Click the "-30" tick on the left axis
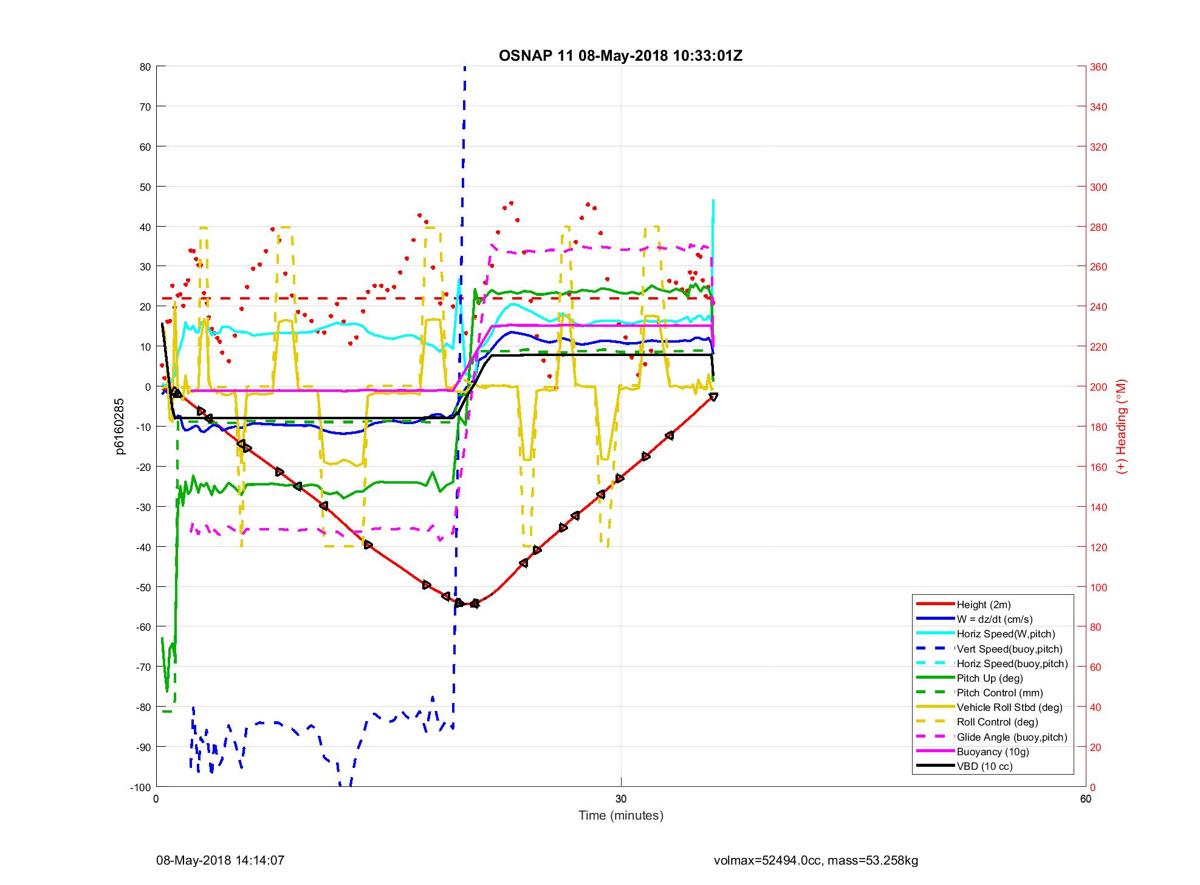The width and height of the screenshot is (1200, 885). (x=143, y=507)
